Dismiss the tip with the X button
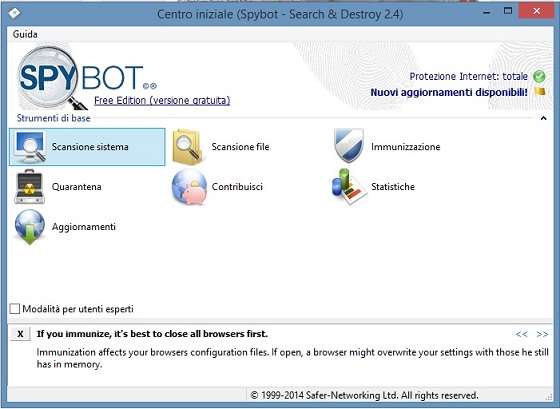560x409 pixels. [x=20, y=334]
